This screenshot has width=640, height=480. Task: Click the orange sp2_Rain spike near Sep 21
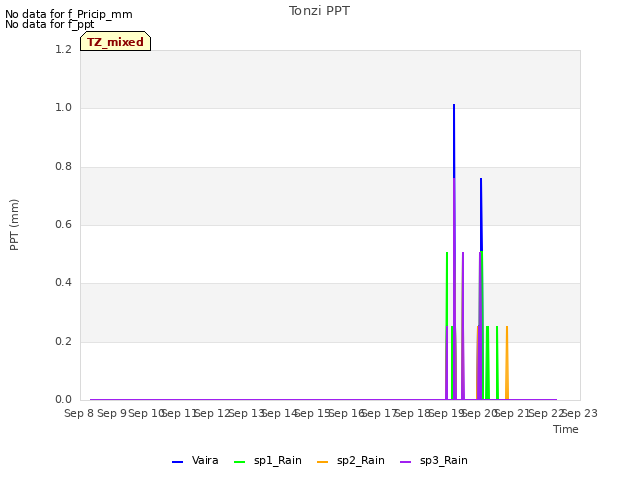pos(507,362)
